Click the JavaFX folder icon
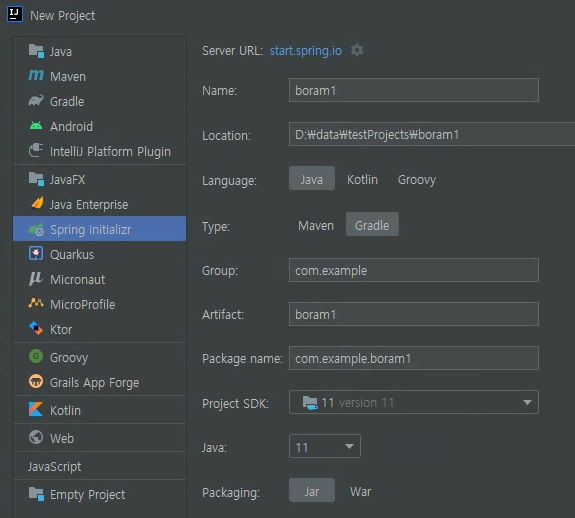This screenshot has width=575, height=518. pyautogui.click(x=36, y=179)
